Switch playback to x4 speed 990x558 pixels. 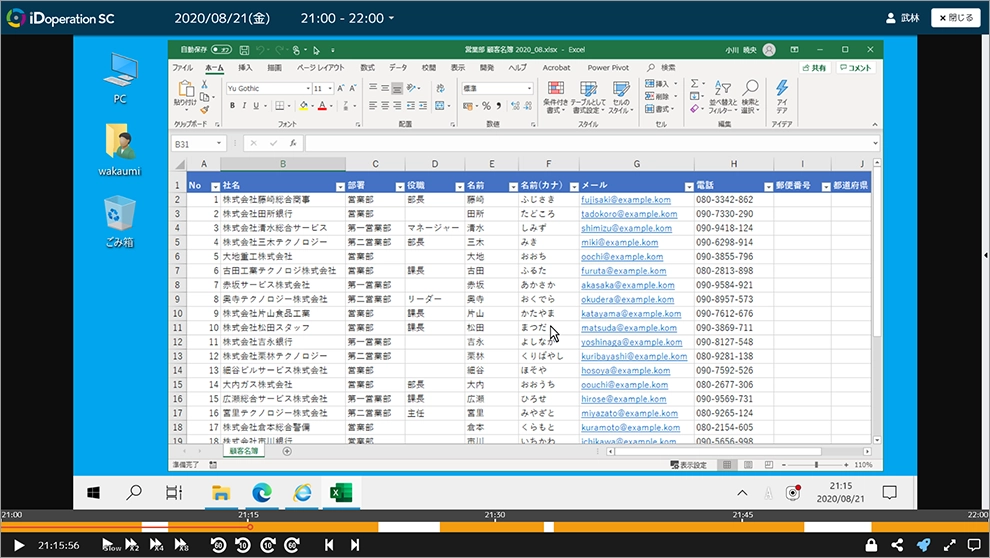157,545
